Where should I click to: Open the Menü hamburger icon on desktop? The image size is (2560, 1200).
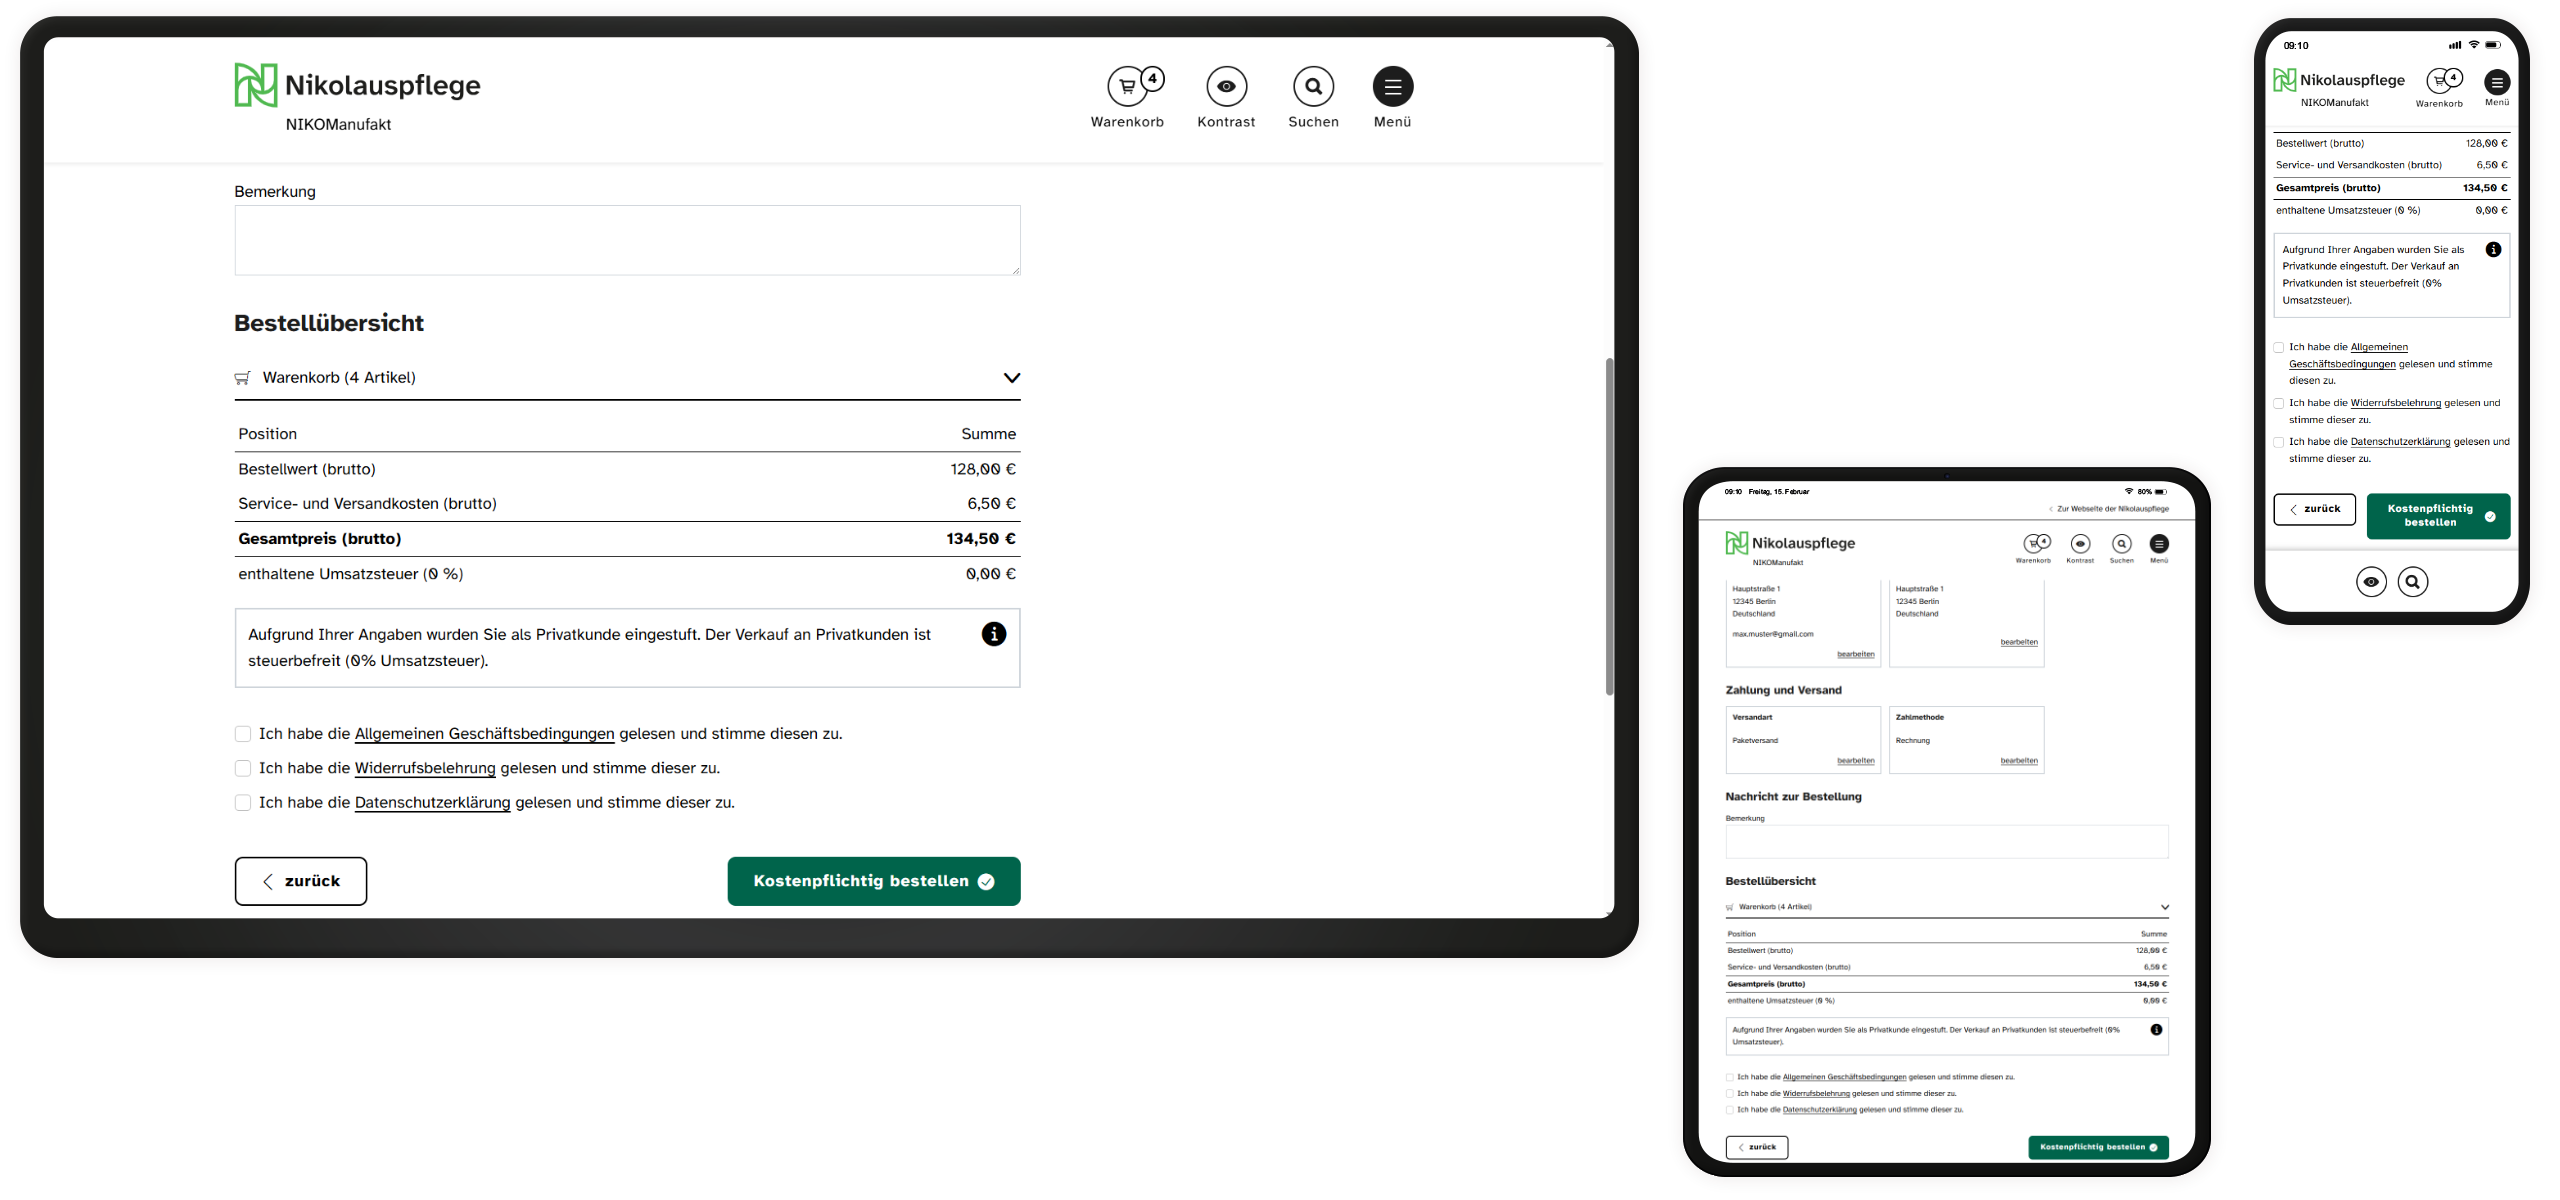[1392, 87]
